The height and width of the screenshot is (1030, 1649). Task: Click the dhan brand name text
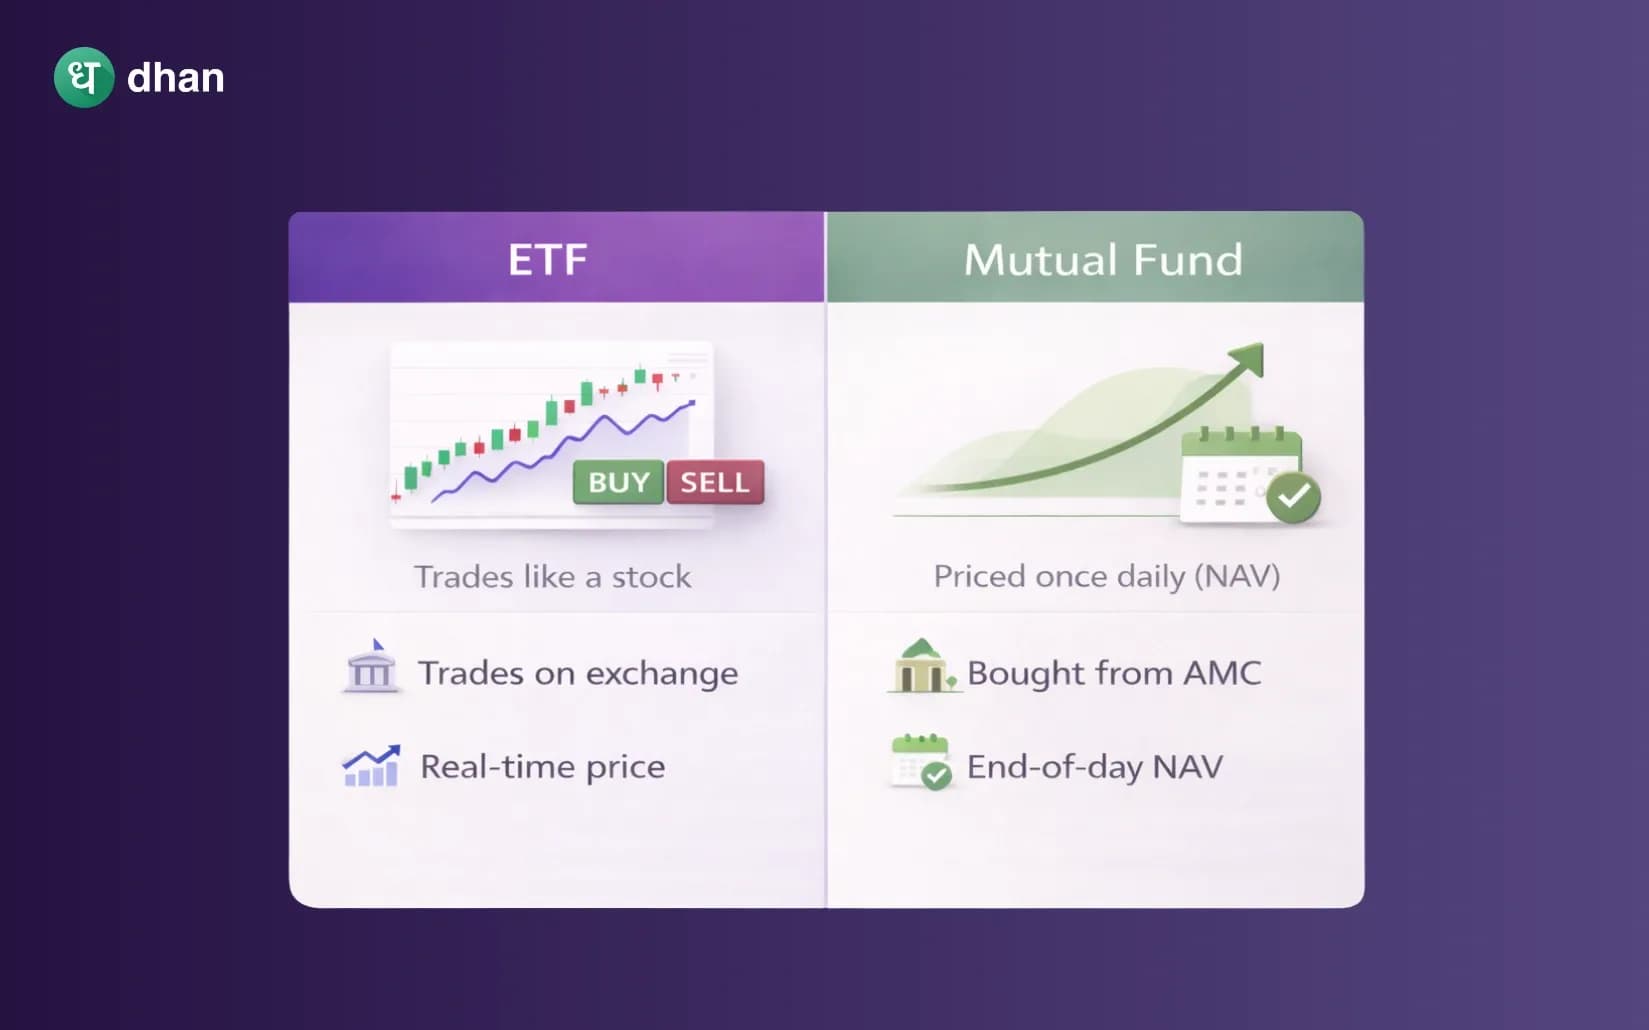point(176,78)
